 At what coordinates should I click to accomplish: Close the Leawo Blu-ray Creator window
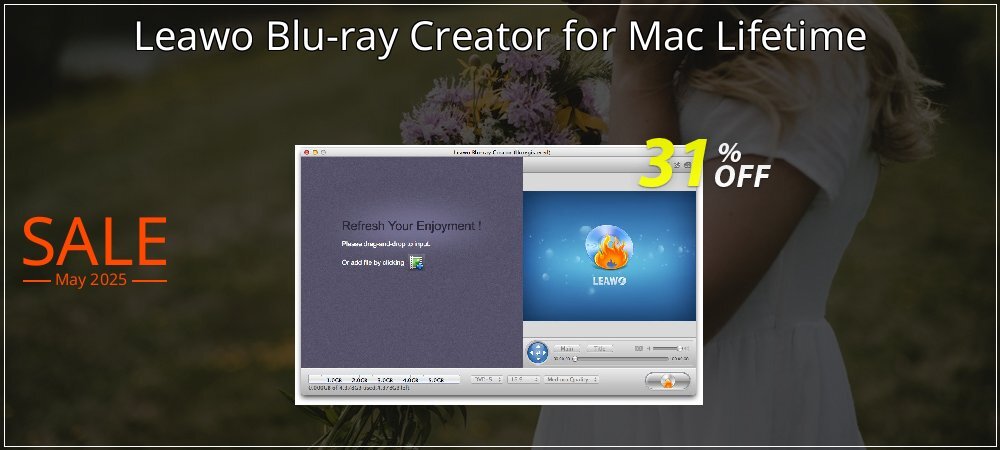click(306, 152)
